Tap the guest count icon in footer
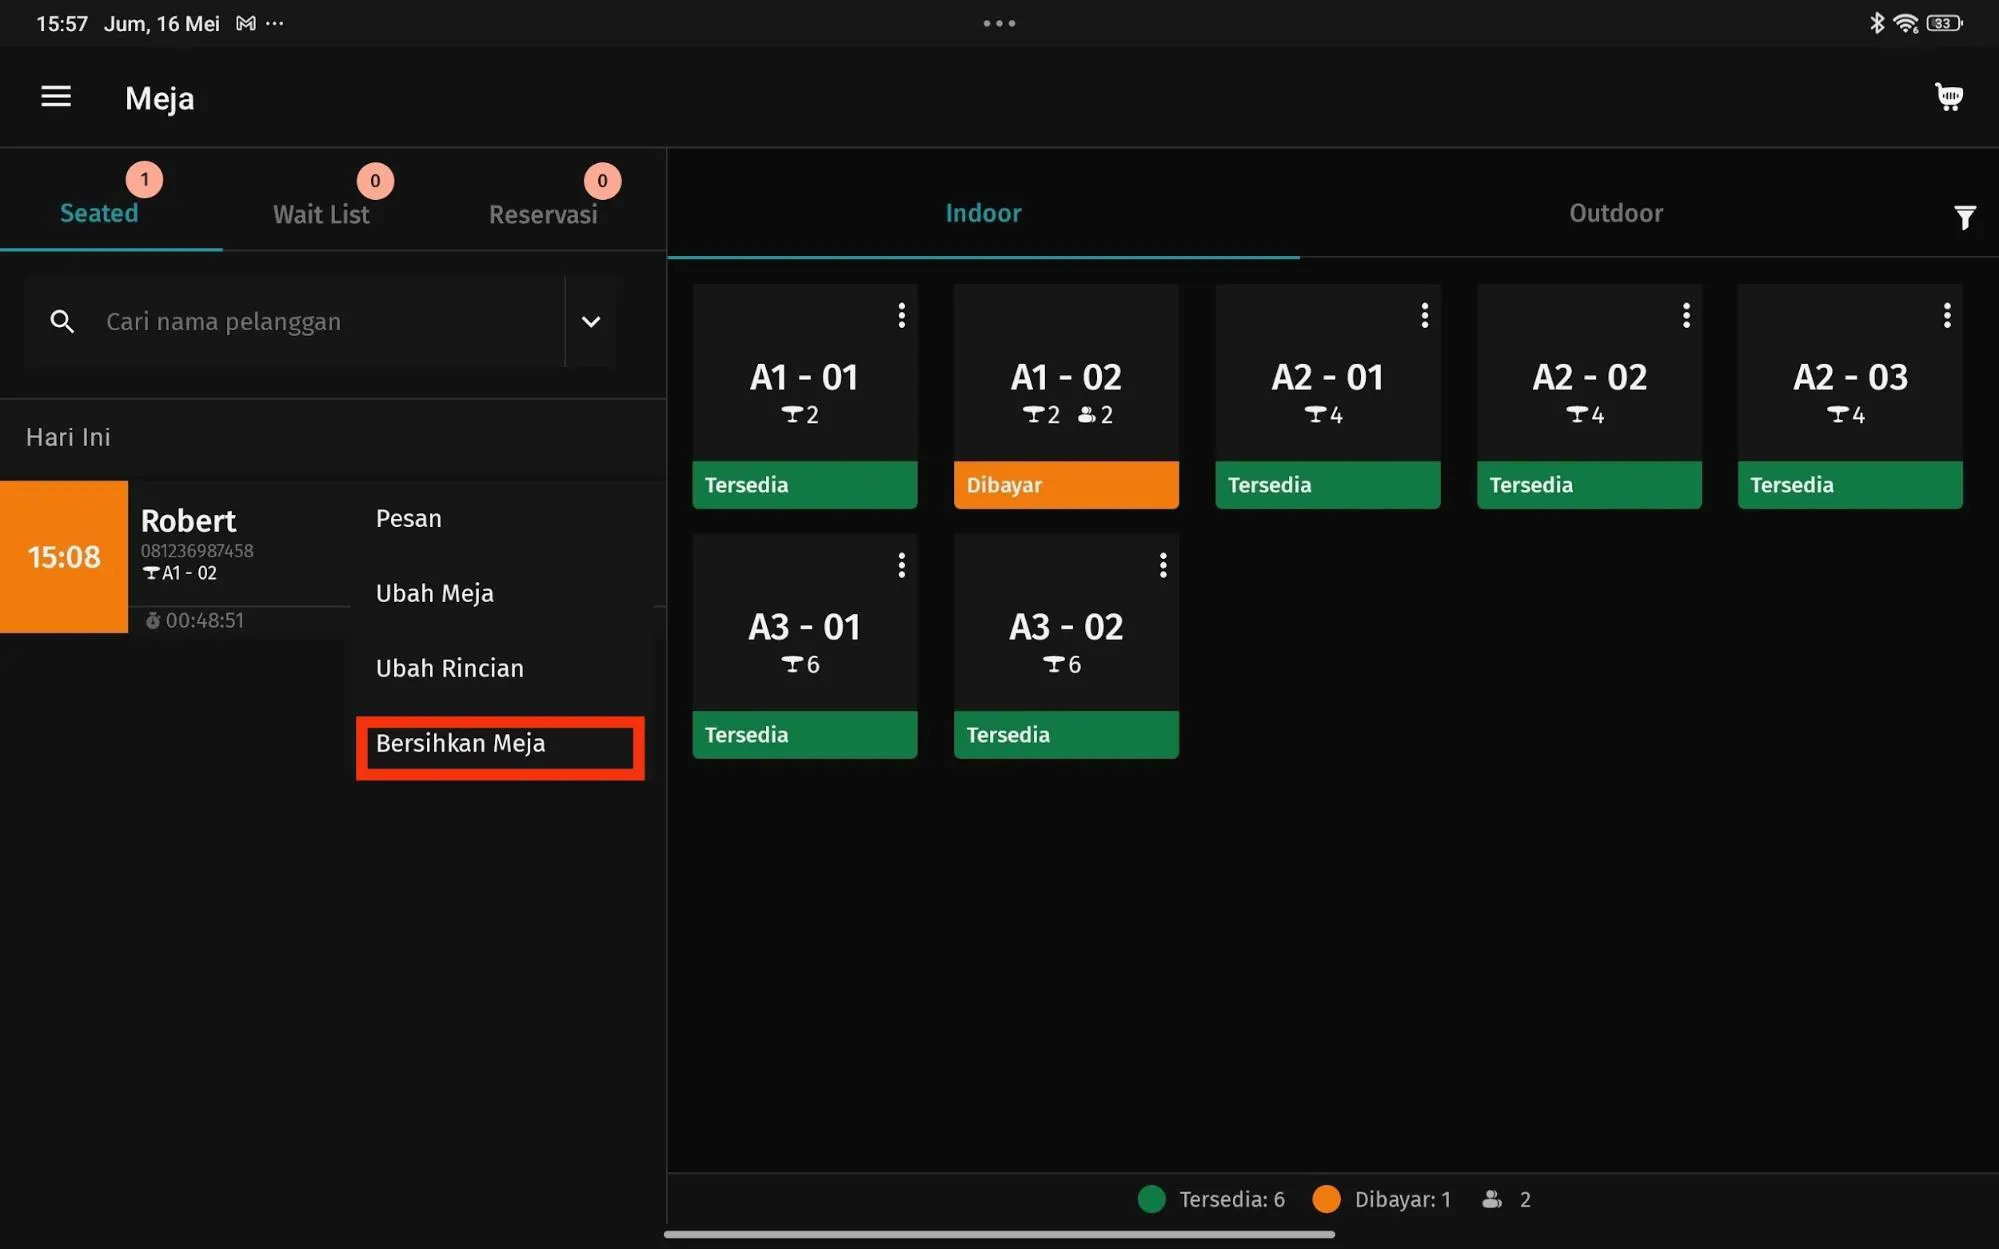This screenshot has height=1249, width=1999. pos(1492,1199)
